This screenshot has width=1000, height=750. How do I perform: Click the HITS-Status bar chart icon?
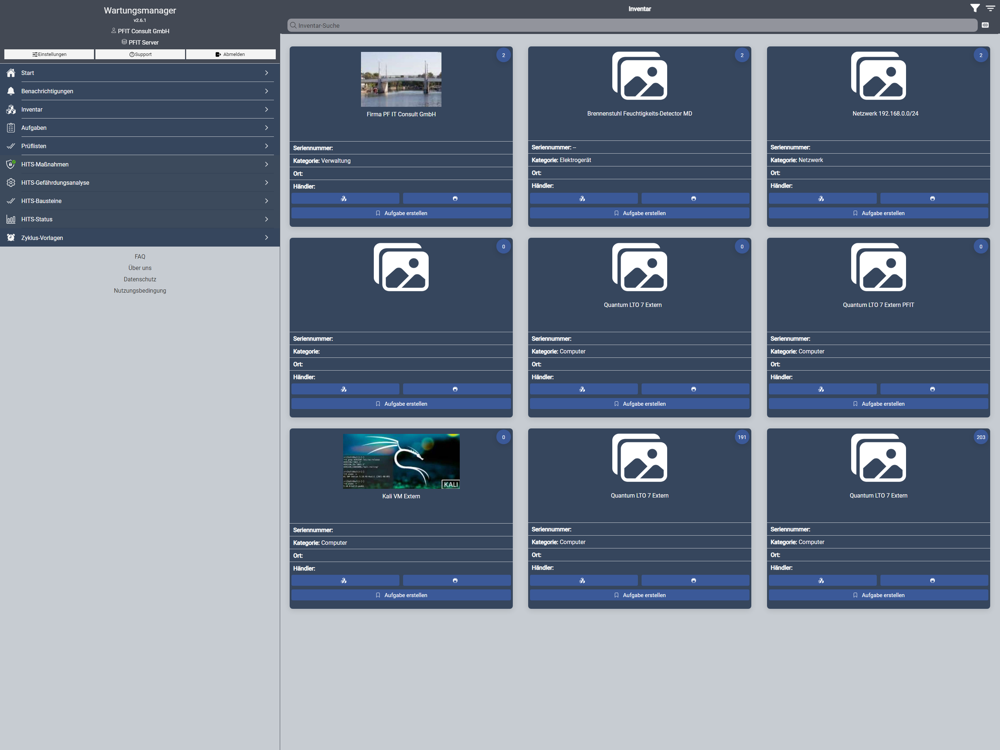[x=11, y=219]
